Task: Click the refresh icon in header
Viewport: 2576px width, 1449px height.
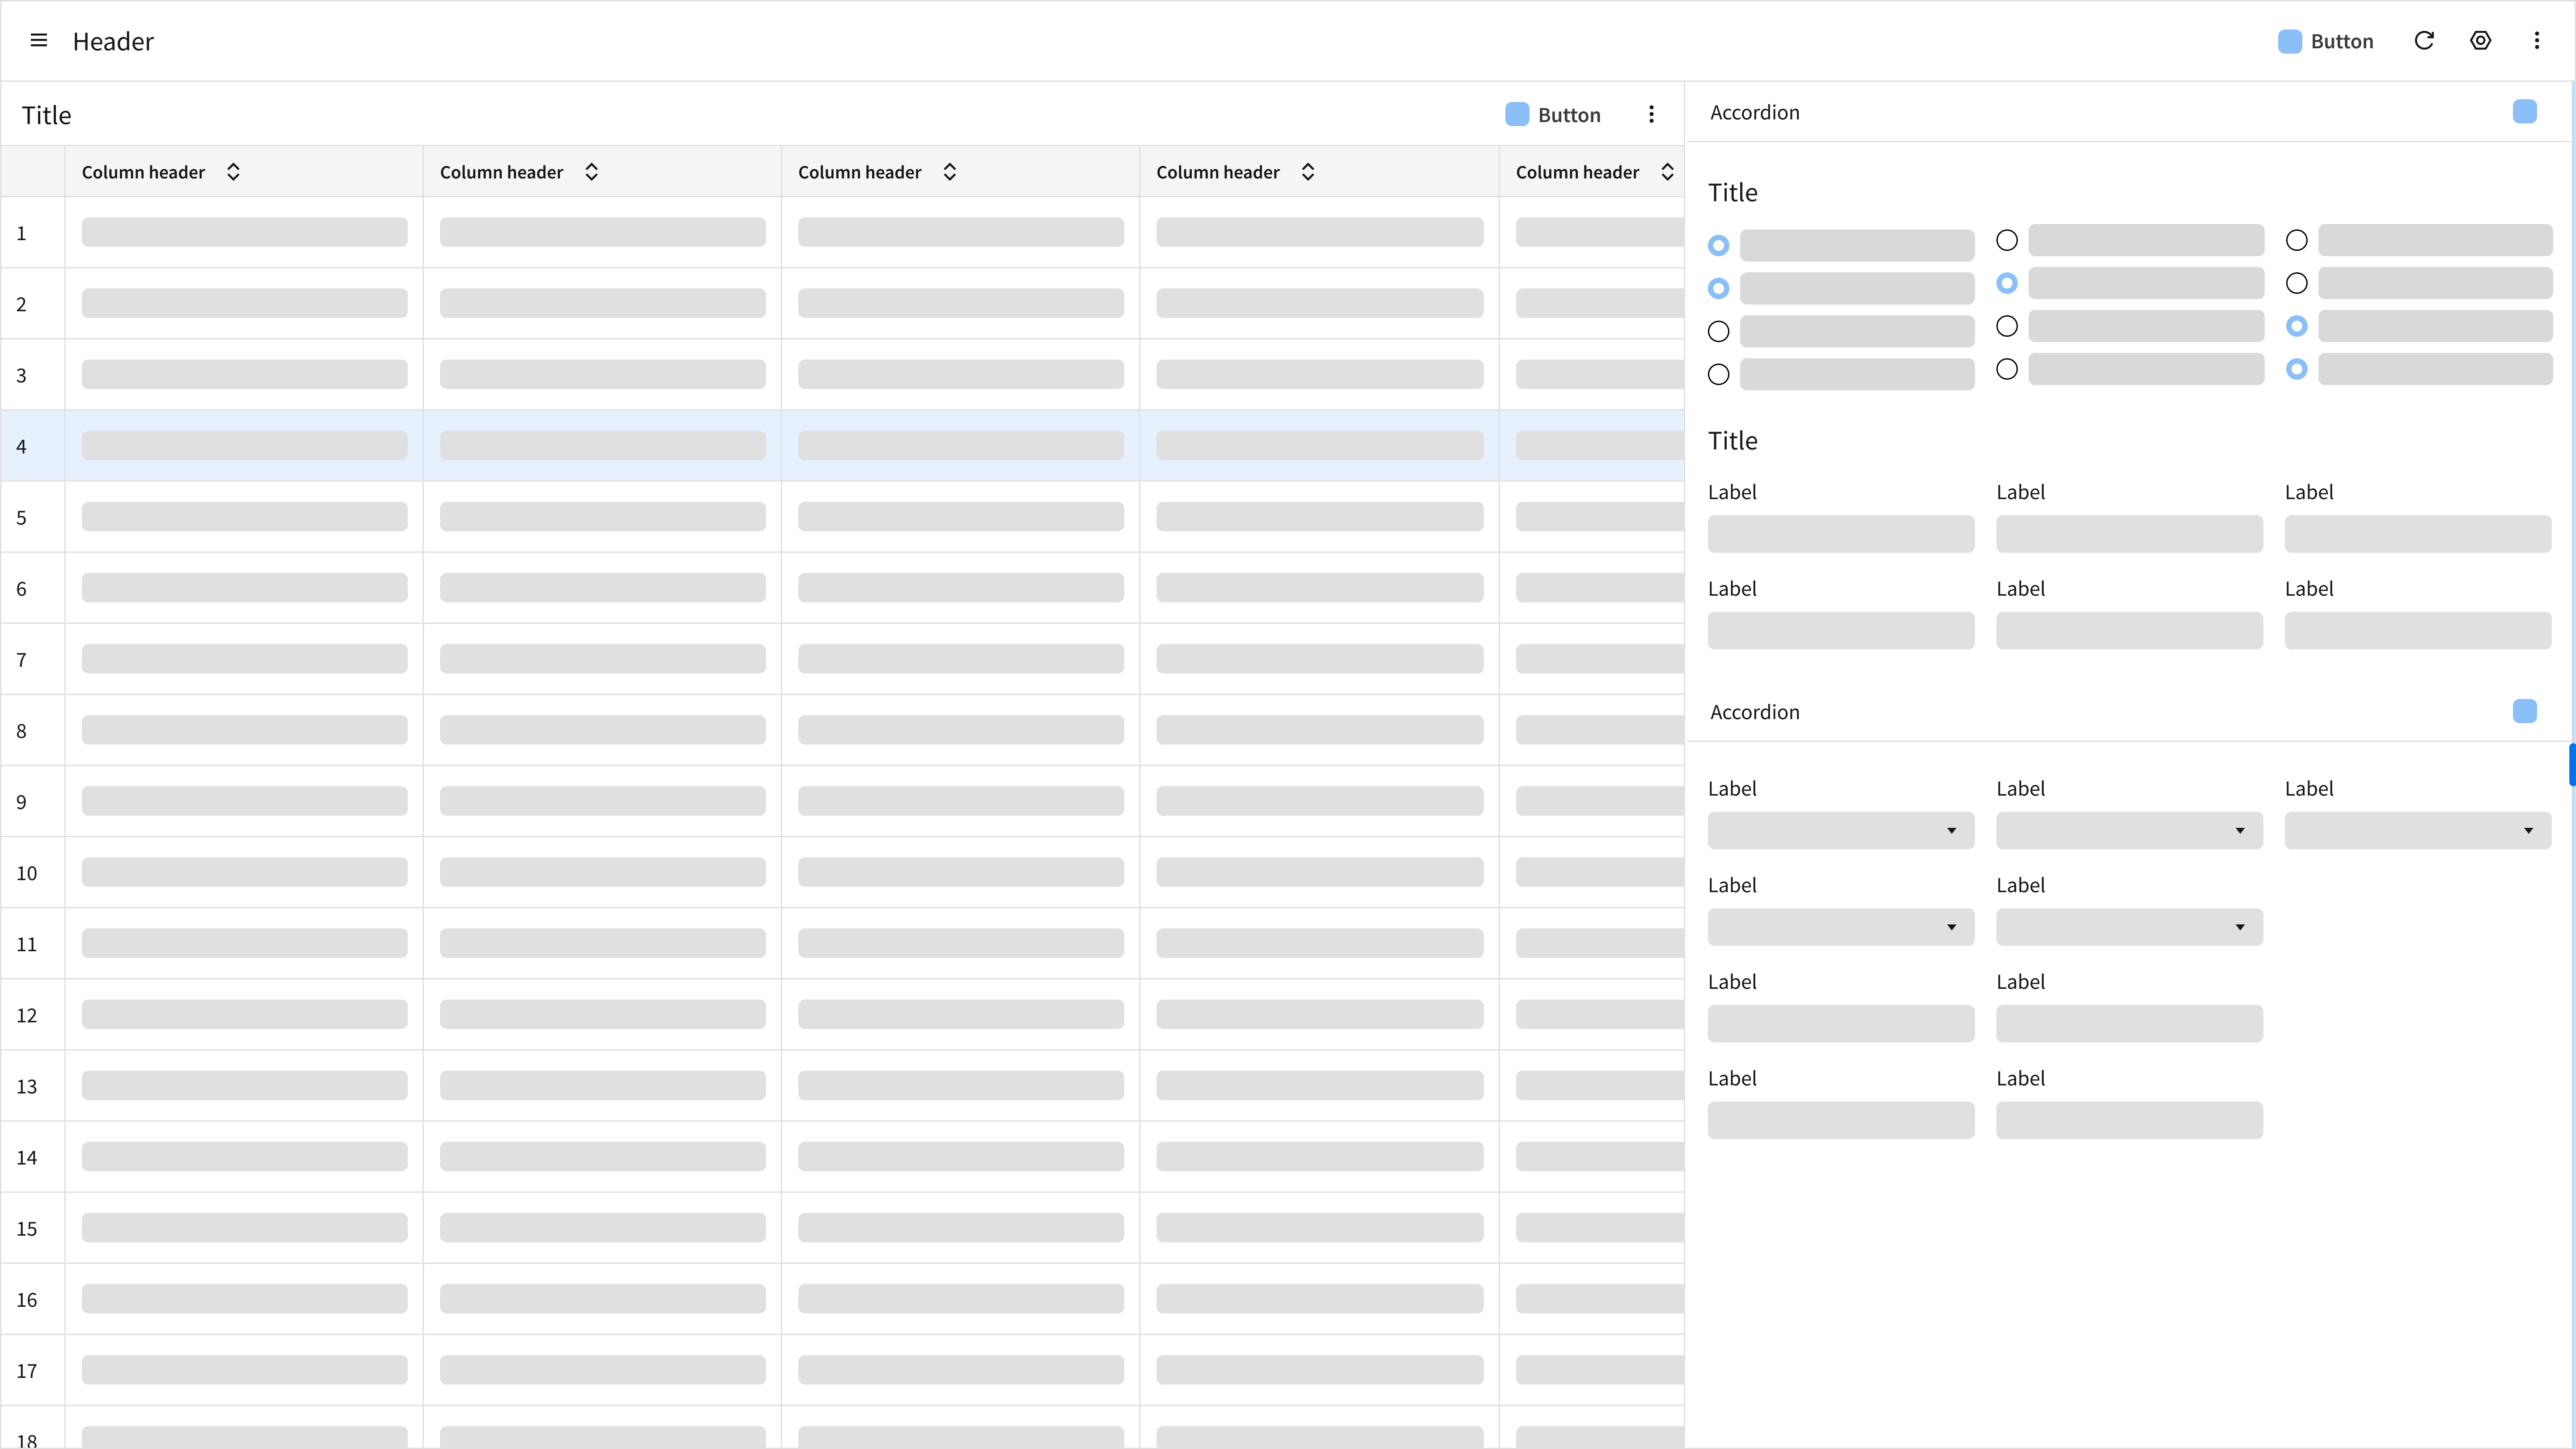Action: tap(2424, 41)
